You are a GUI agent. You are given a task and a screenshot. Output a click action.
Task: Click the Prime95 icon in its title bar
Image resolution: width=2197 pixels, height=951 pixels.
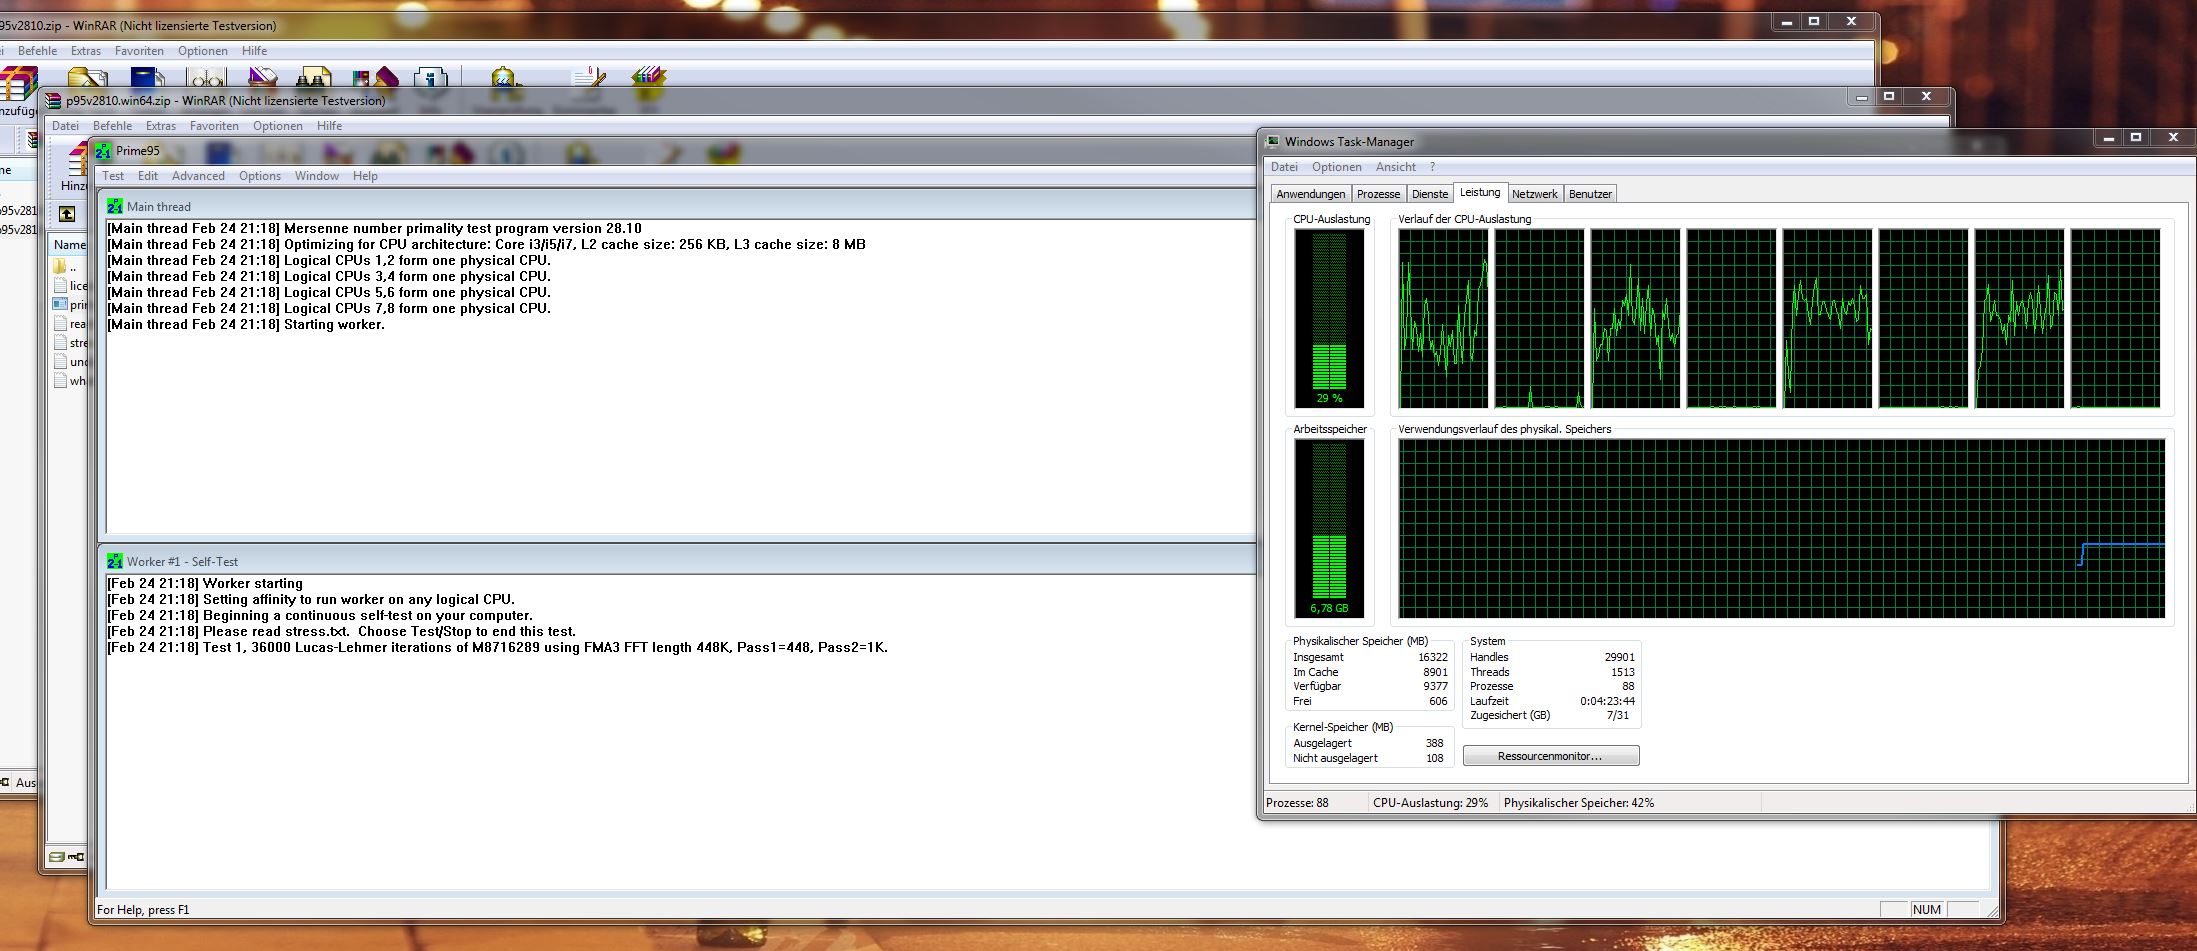point(103,151)
